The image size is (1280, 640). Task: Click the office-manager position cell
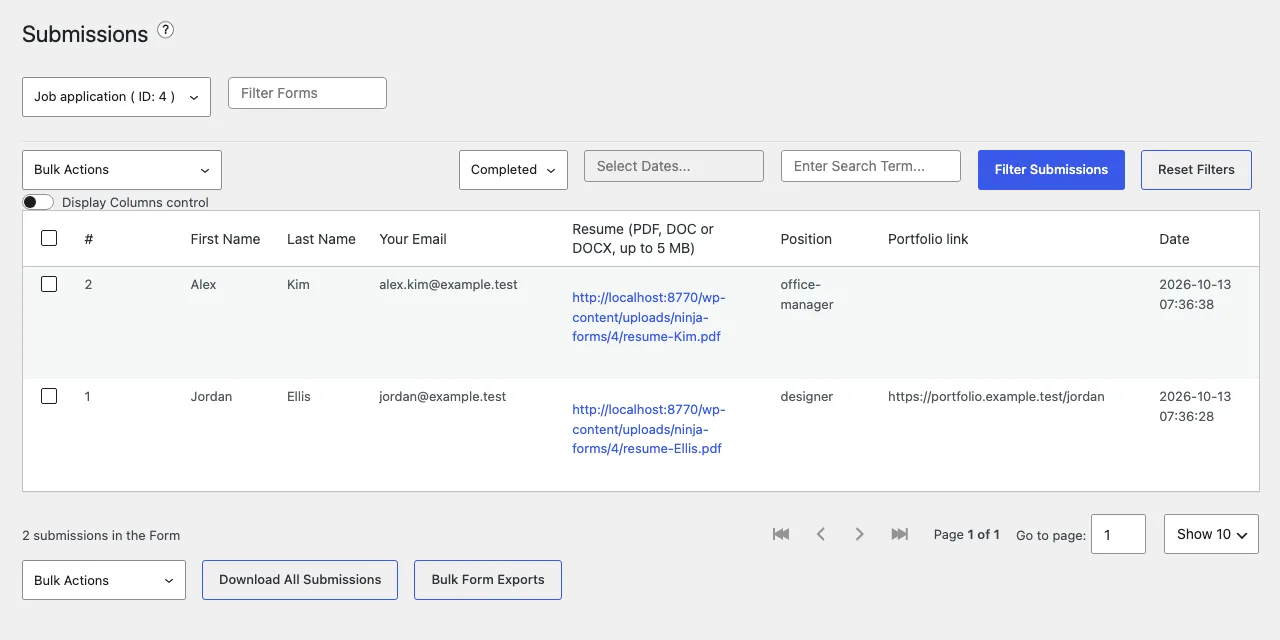807,295
